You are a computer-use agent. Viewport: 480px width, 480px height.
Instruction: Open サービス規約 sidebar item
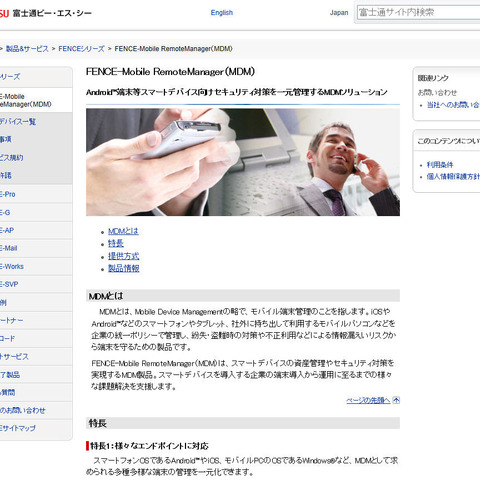(36, 157)
